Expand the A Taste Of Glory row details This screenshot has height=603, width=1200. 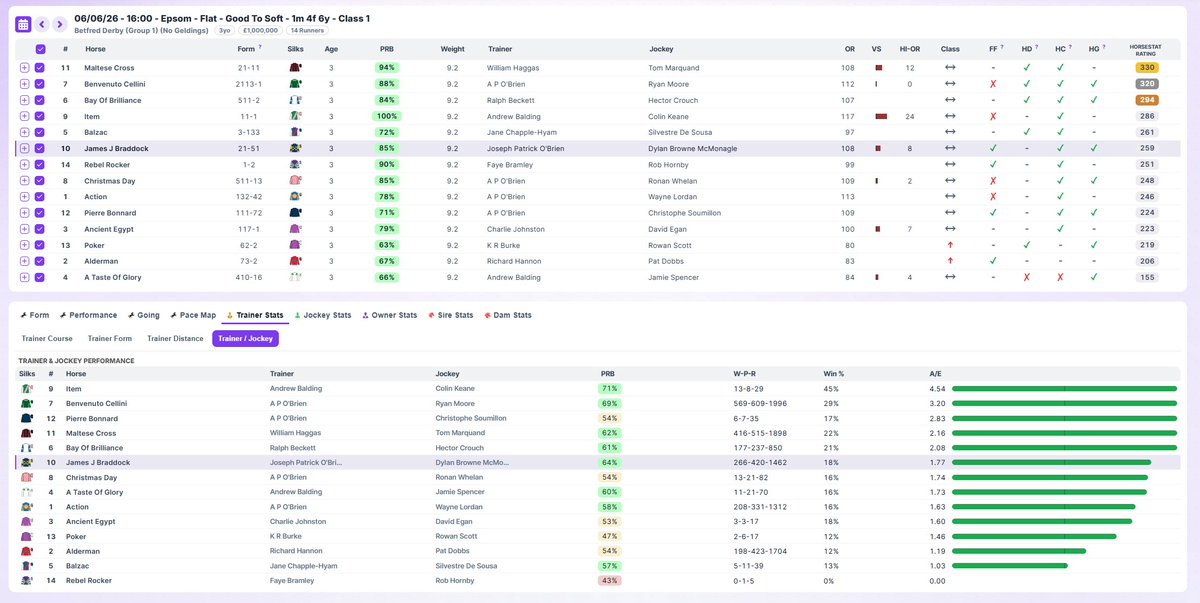[24, 277]
